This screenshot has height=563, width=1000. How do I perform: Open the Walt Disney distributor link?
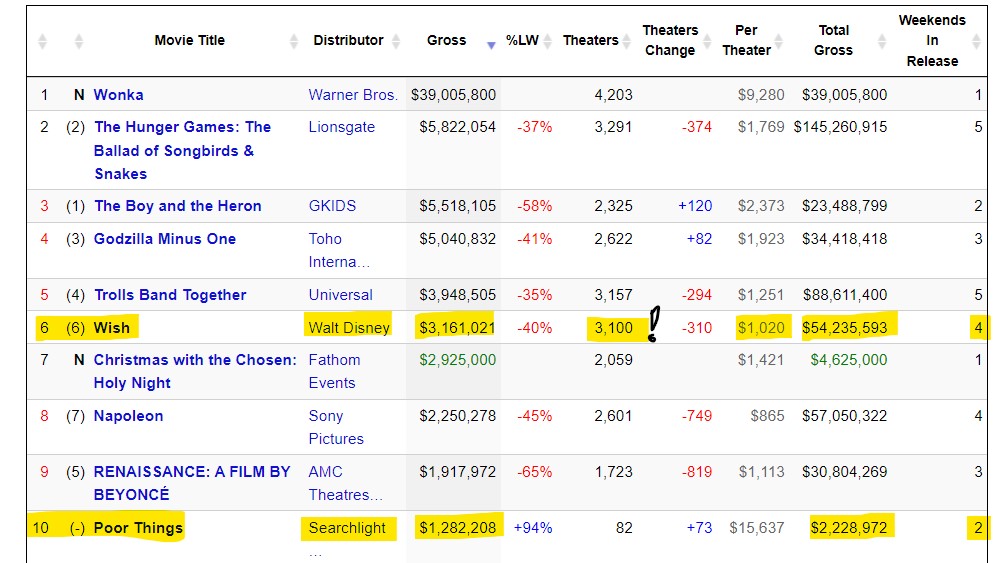pyautogui.click(x=349, y=327)
